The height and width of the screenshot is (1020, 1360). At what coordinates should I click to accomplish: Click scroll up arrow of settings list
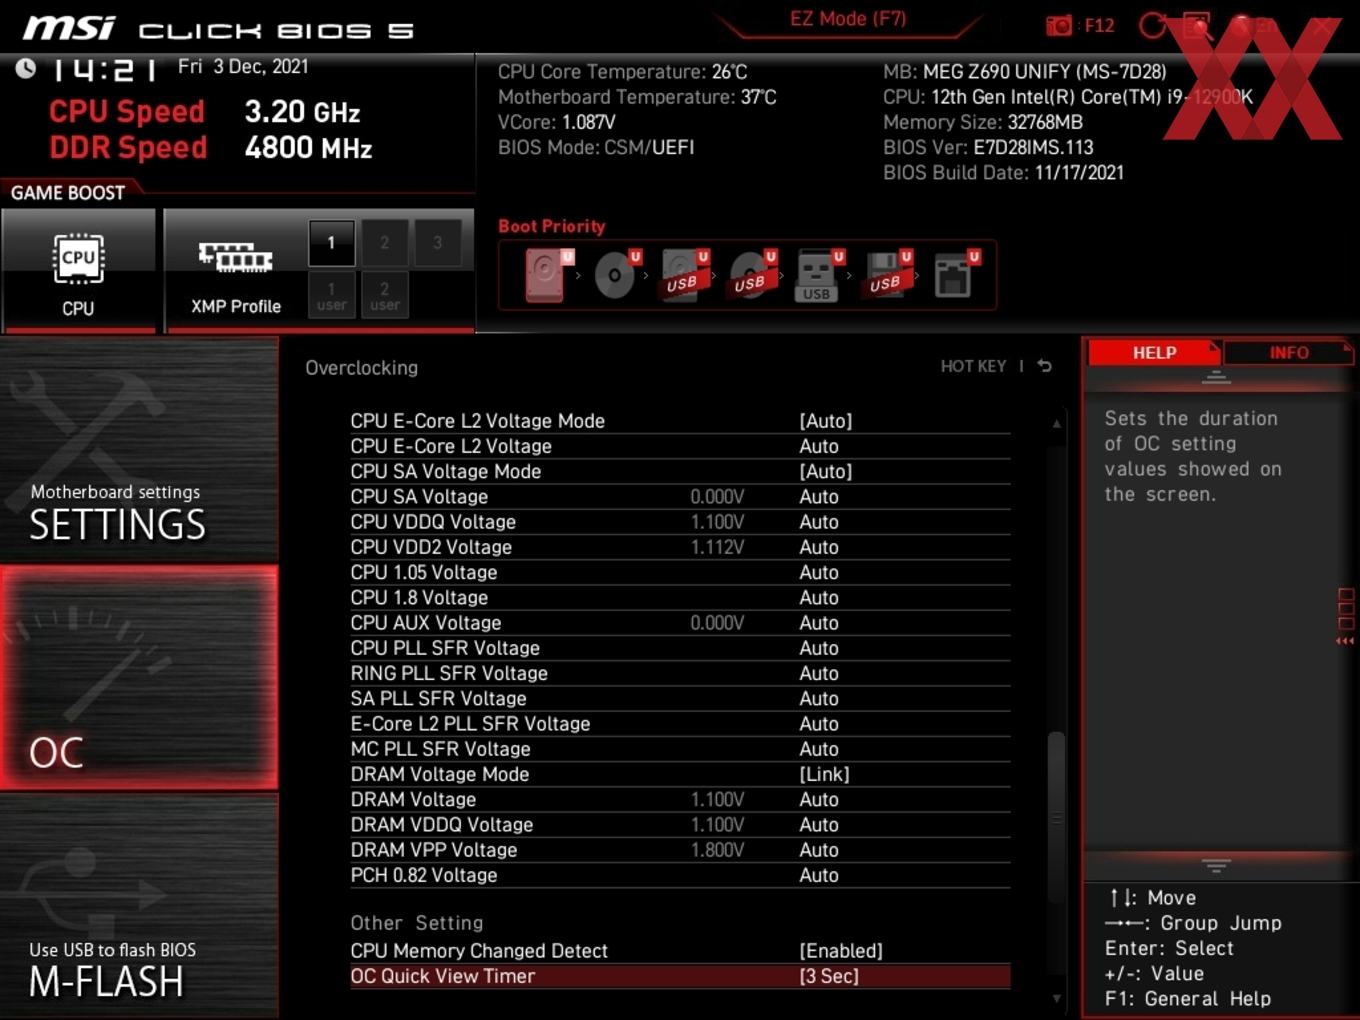(1056, 424)
